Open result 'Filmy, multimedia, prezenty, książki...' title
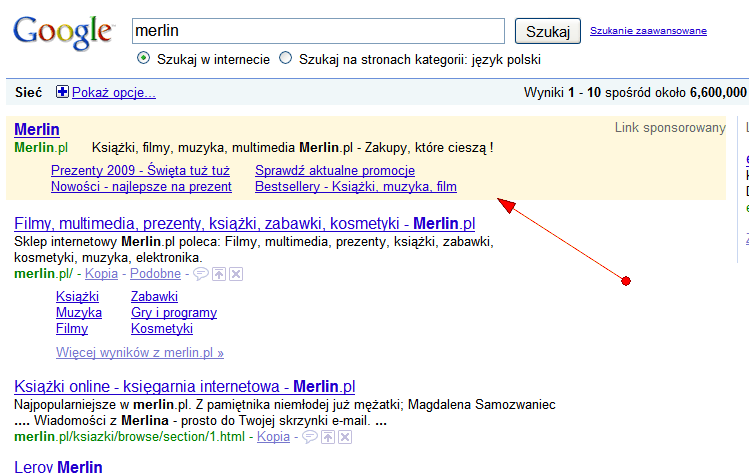Image resolution: width=749 pixels, height=473 pixels. point(245,223)
